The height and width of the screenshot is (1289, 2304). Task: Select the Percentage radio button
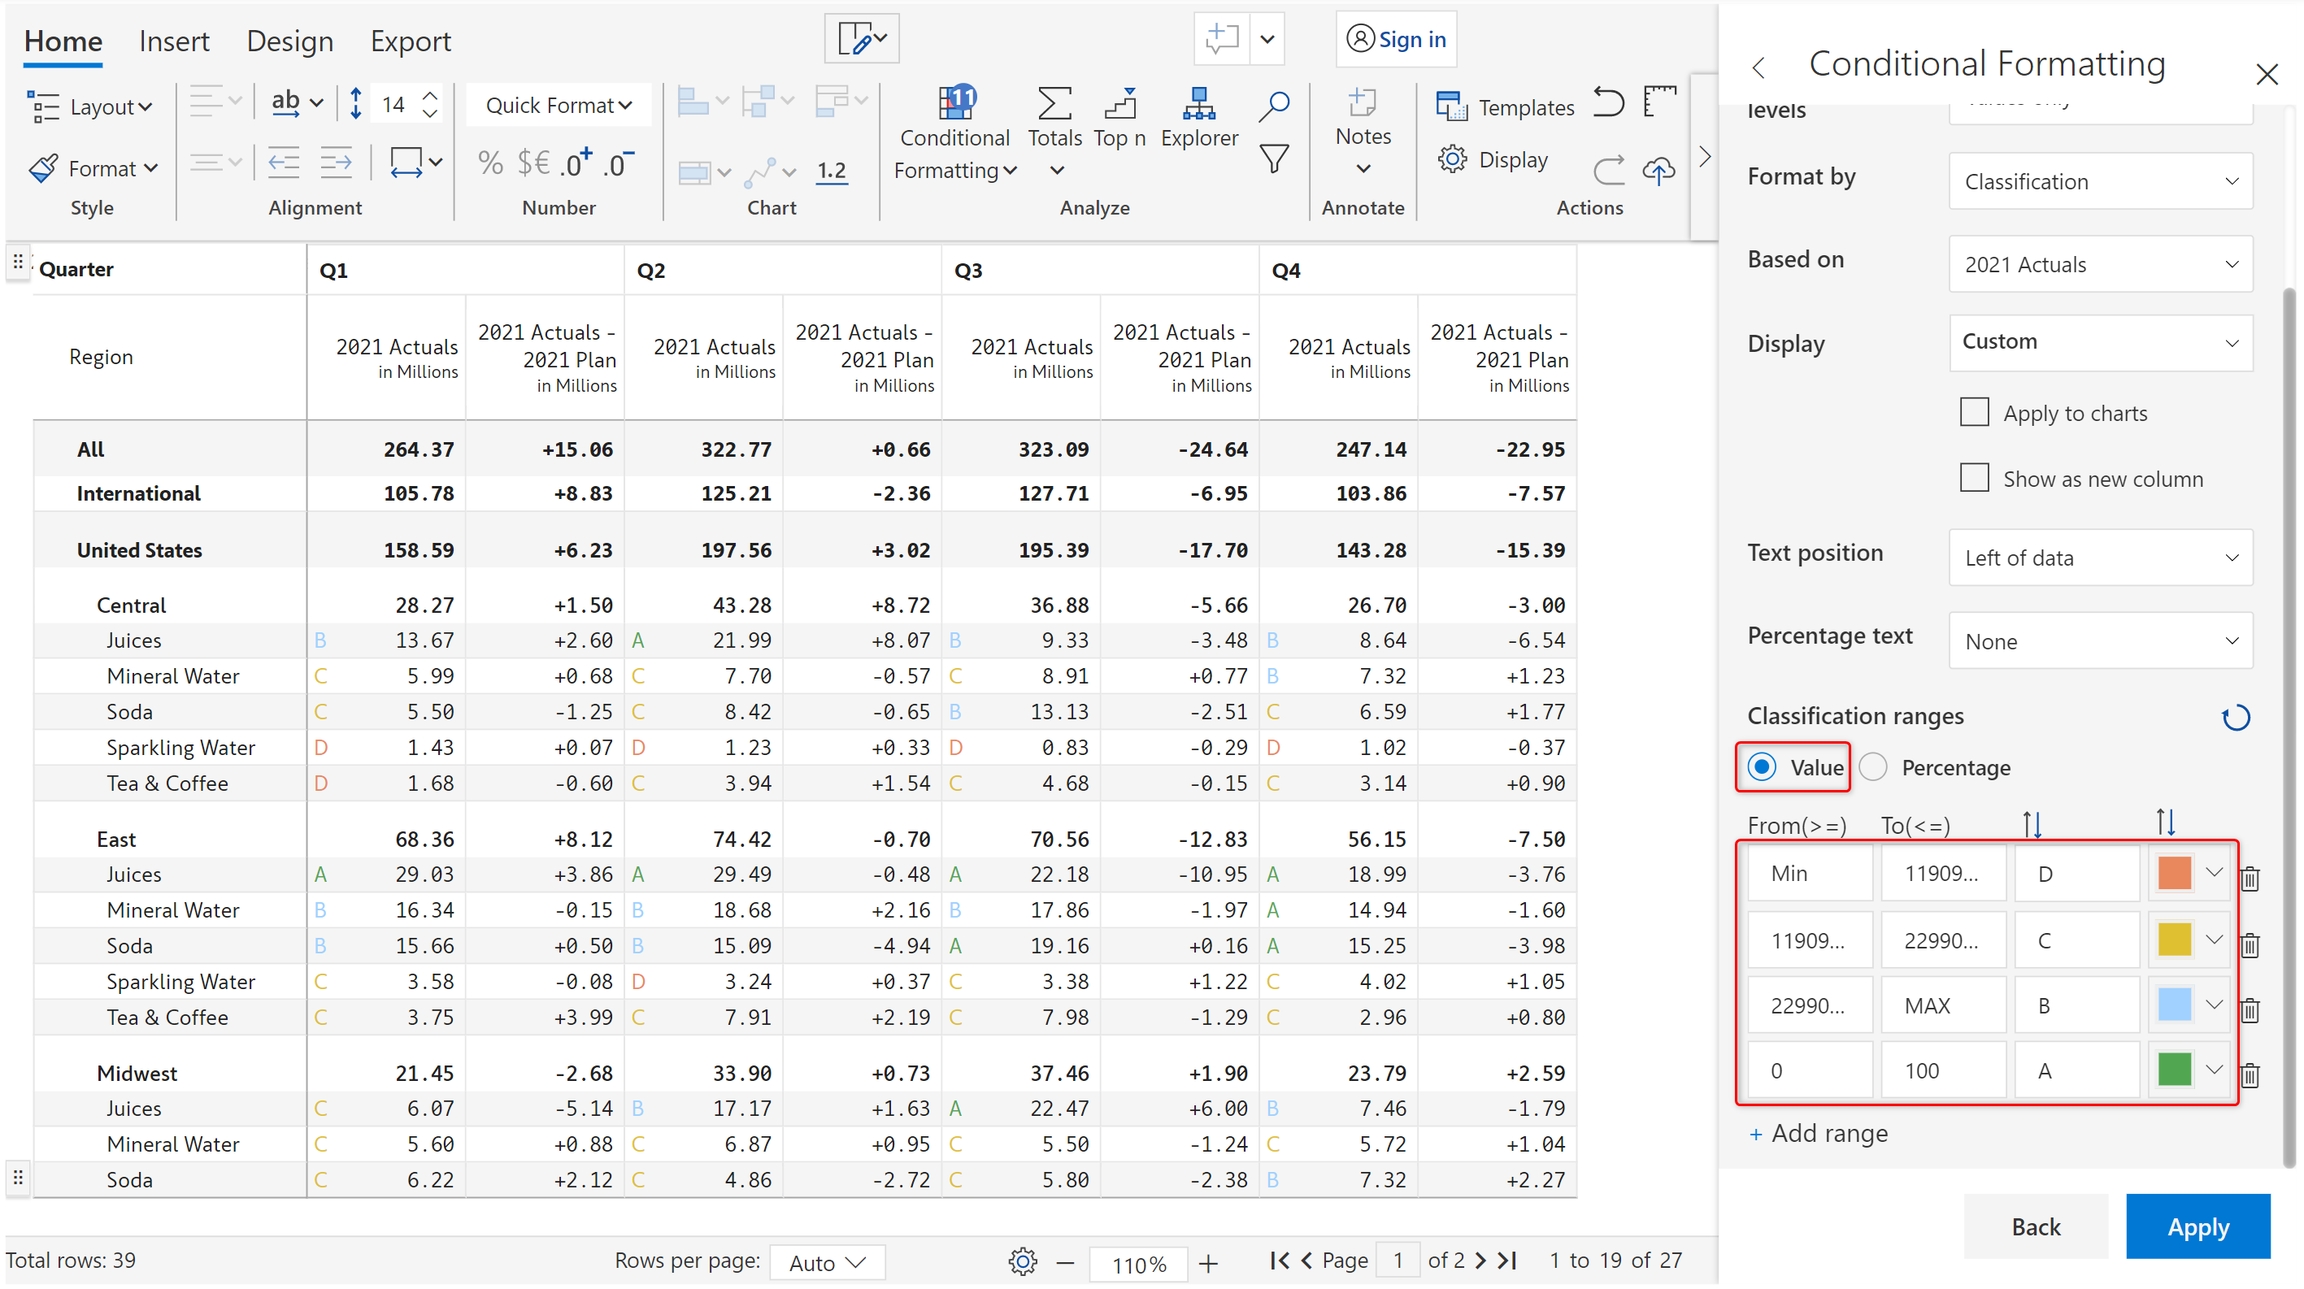(1873, 767)
